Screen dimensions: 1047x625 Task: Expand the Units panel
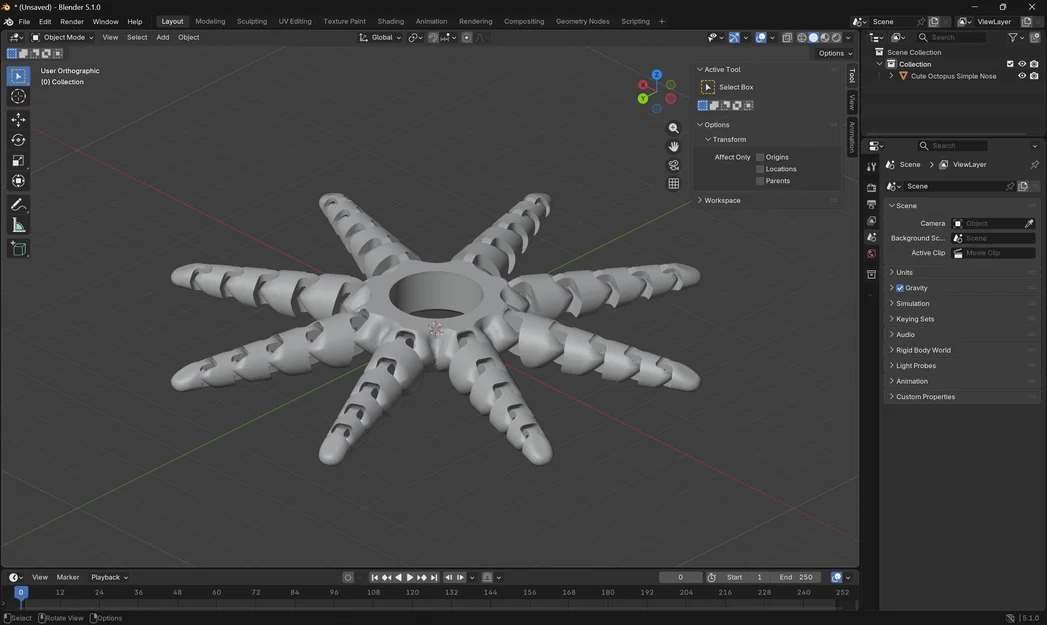coord(905,272)
